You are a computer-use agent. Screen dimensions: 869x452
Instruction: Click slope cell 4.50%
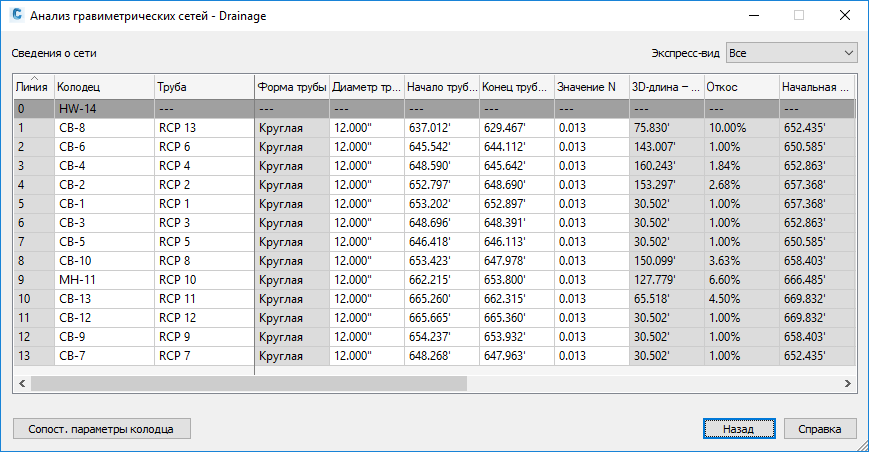click(x=742, y=299)
